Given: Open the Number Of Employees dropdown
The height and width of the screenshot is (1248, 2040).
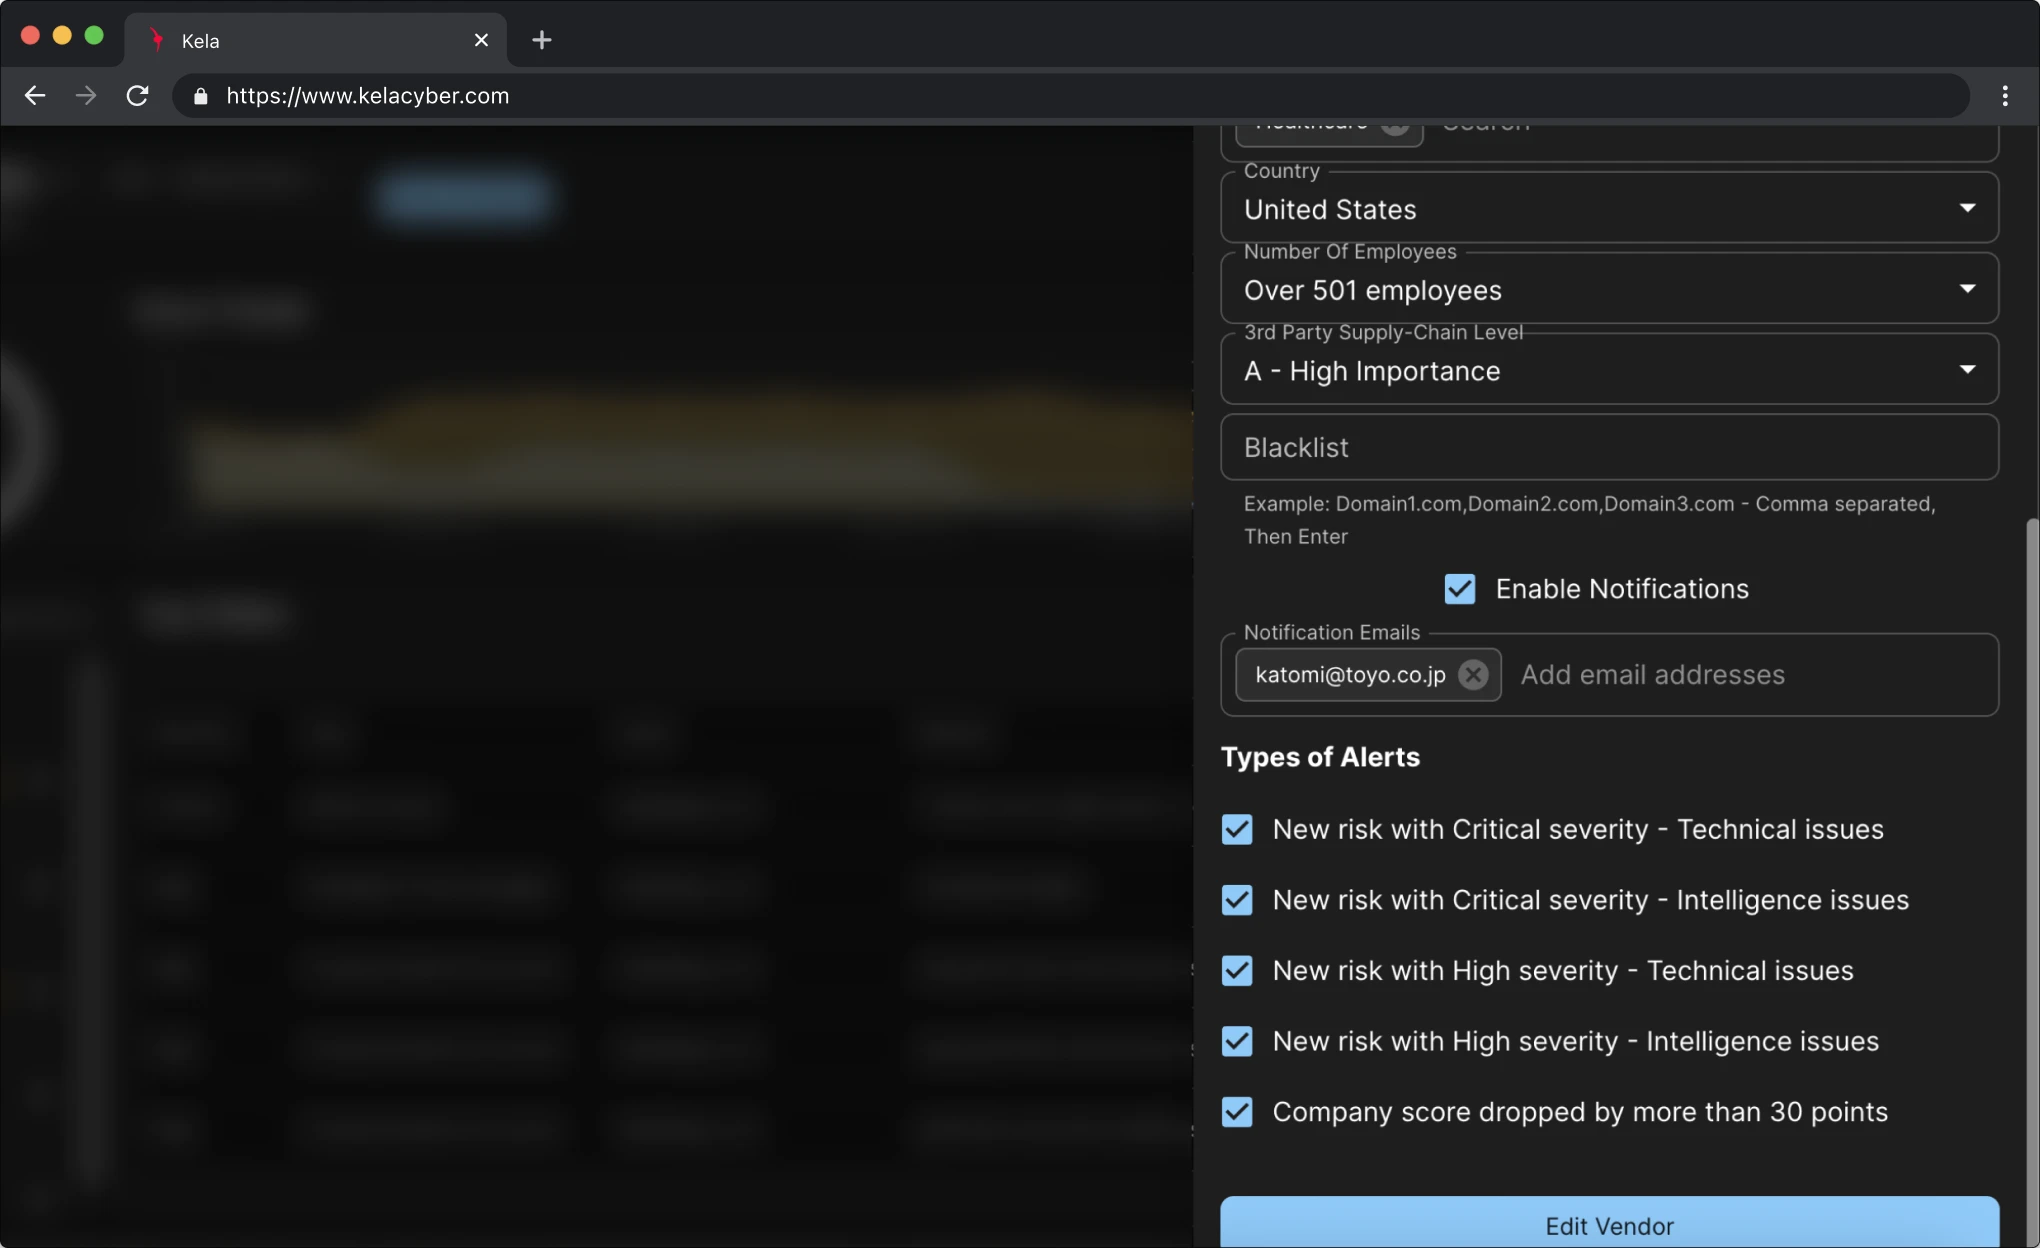Looking at the screenshot, I should pyautogui.click(x=1609, y=289).
